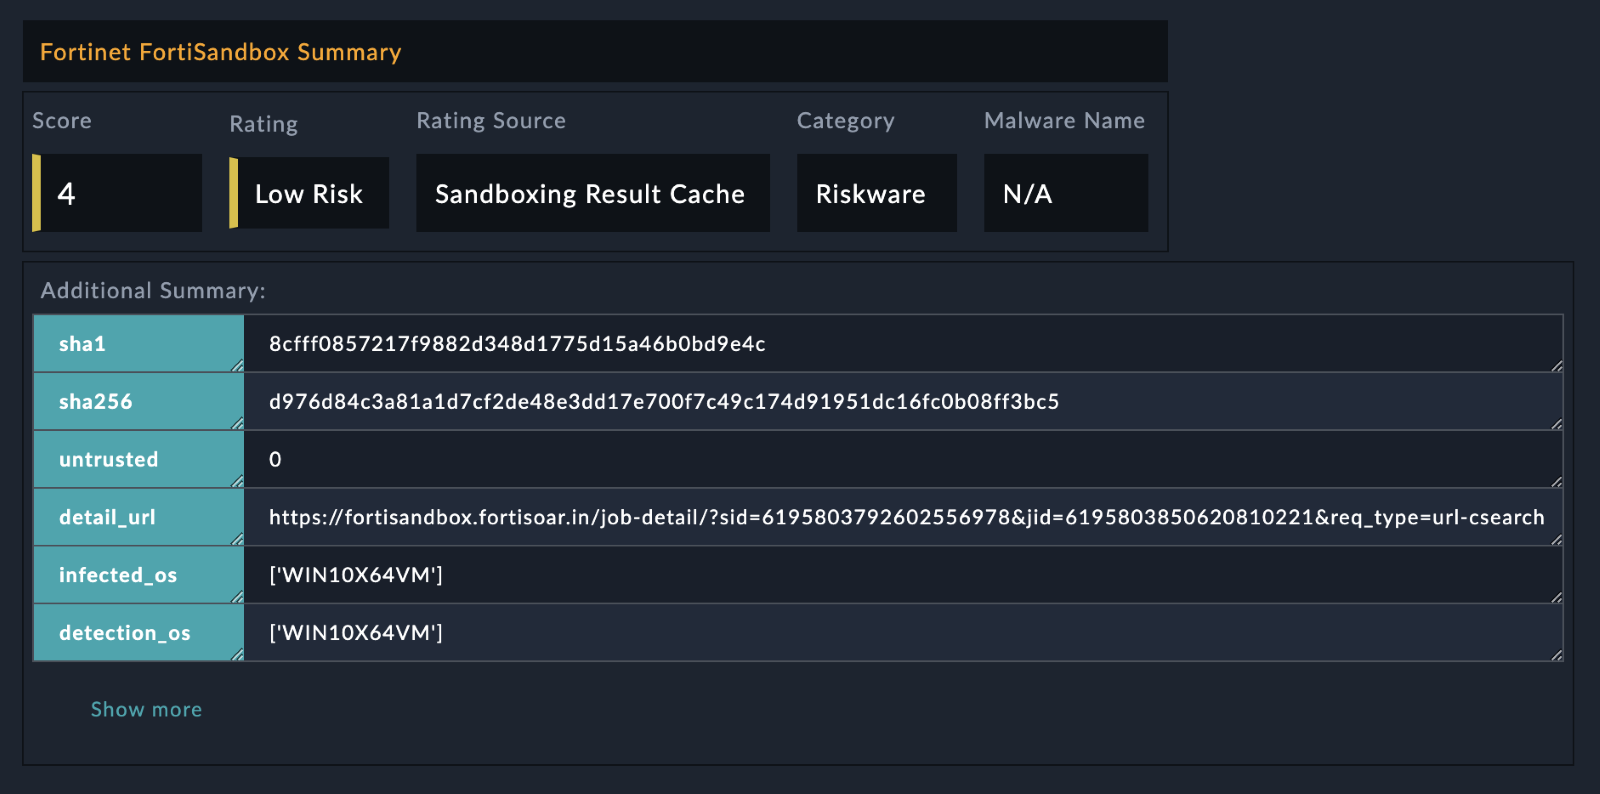The width and height of the screenshot is (1600, 794).
Task: Click the resize handle on detail_url label cell
Action: (x=237, y=540)
